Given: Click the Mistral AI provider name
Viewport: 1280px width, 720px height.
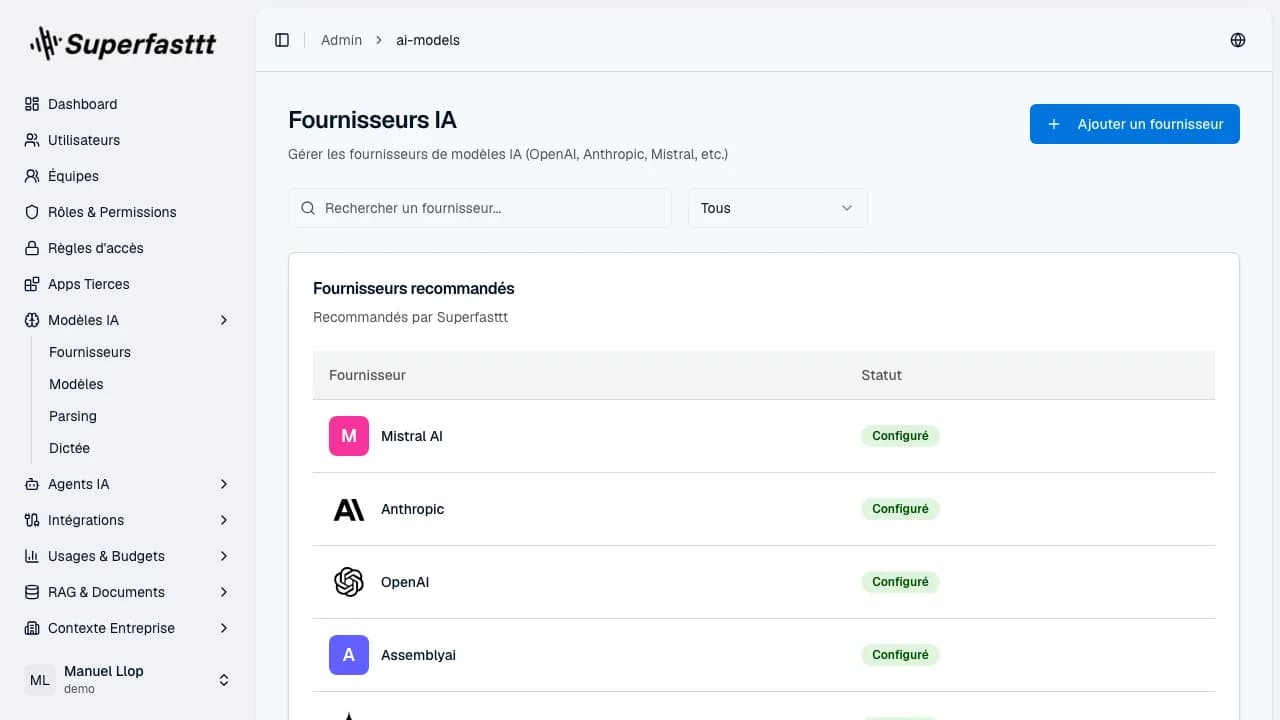Looking at the screenshot, I should 412,436.
